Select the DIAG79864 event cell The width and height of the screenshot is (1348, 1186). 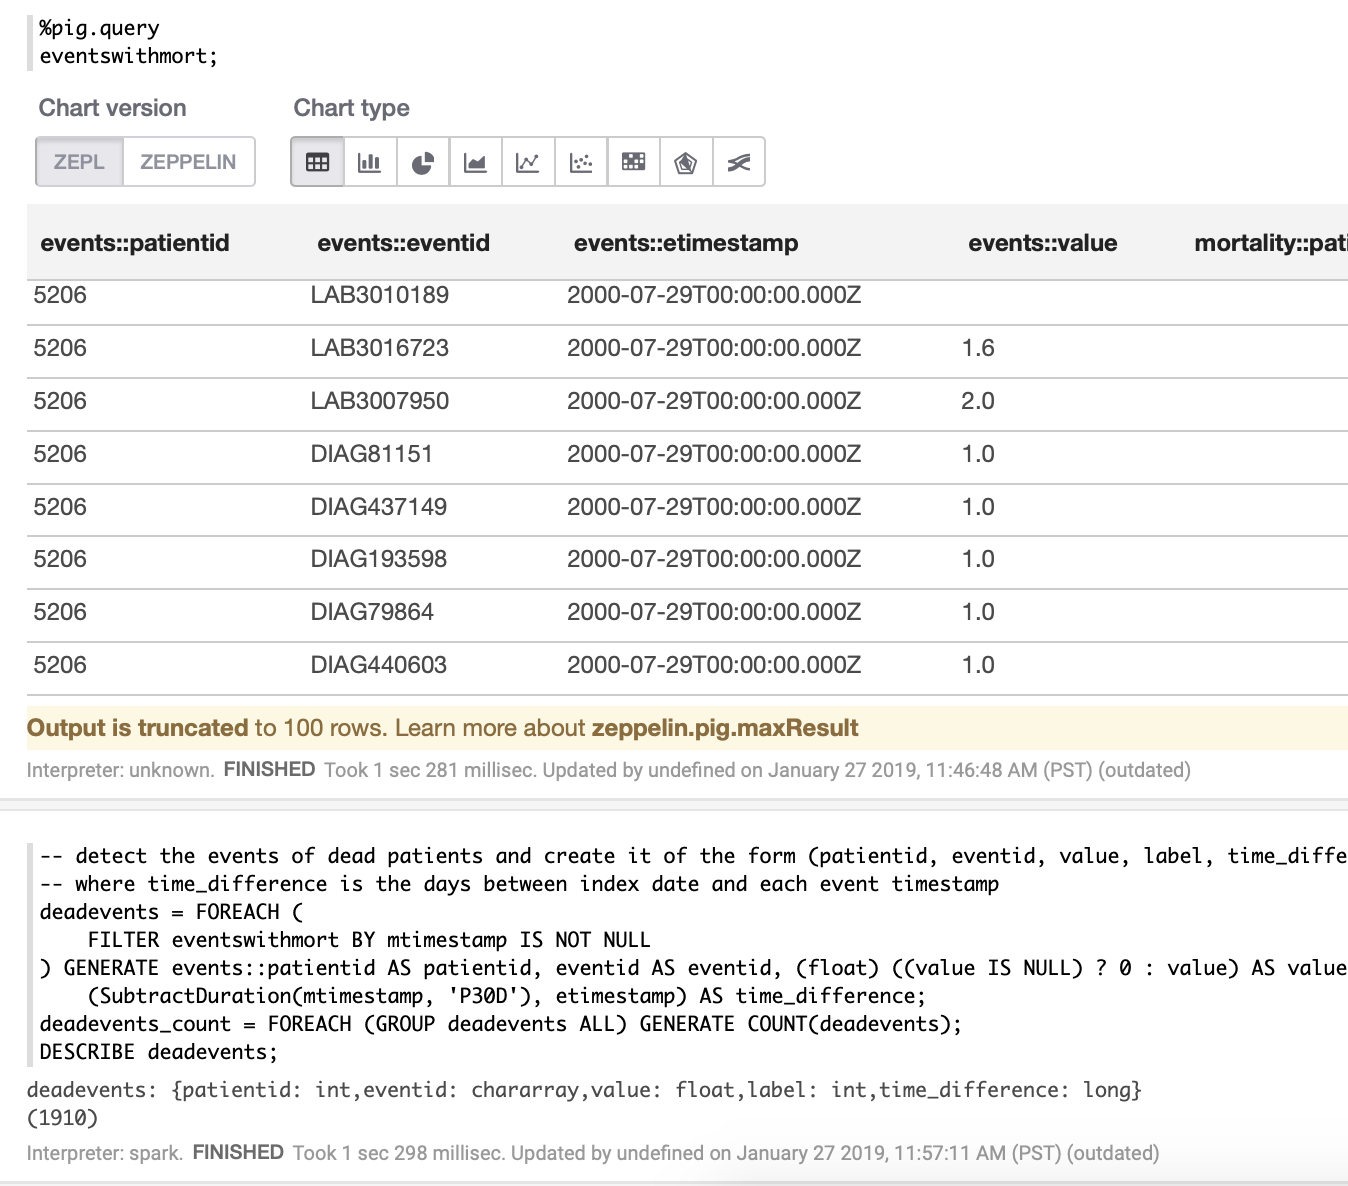(372, 612)
